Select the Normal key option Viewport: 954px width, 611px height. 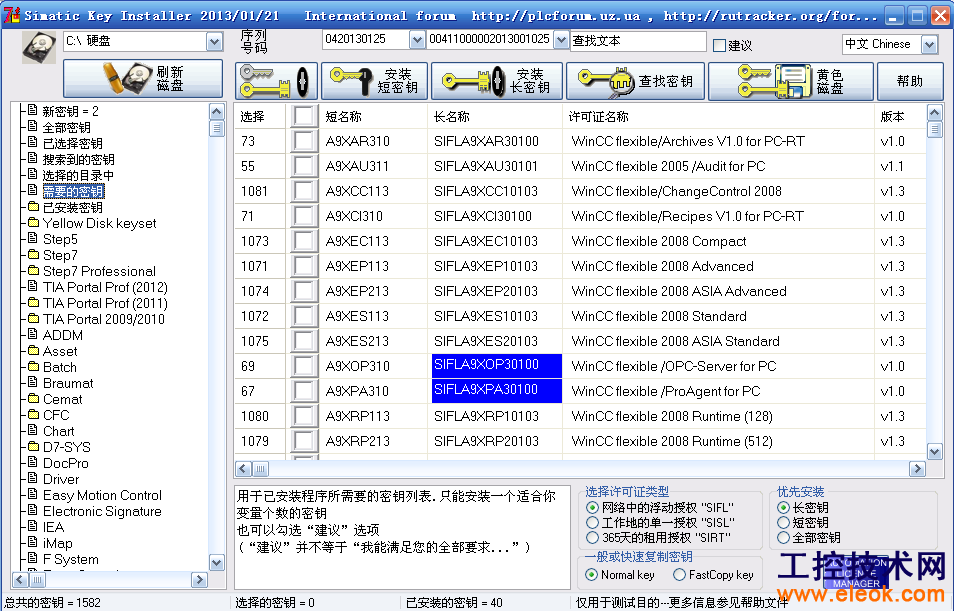point(591,574)
